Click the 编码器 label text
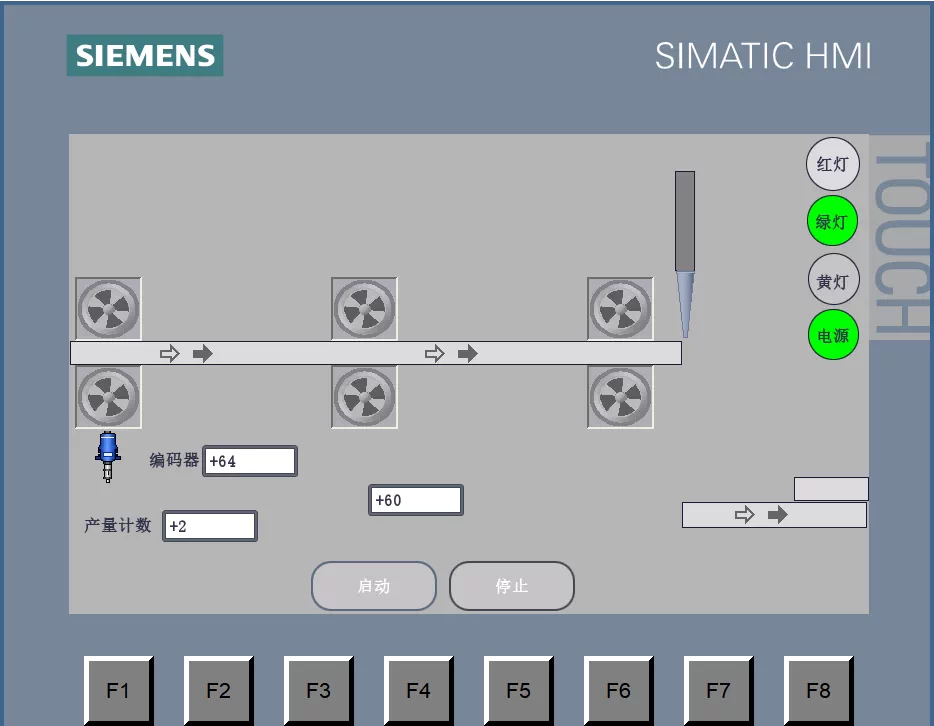The width and height of the screenshot is (934, 726). point(174,460)
